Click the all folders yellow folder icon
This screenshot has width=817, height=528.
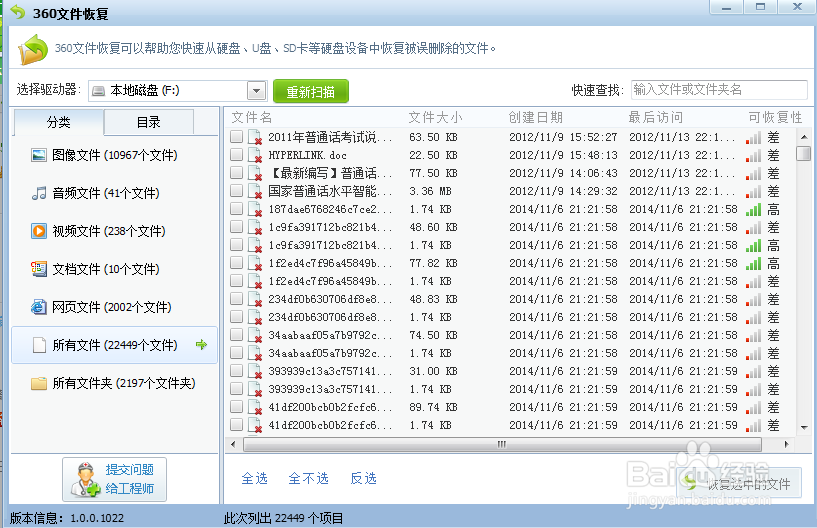(39, 384)
